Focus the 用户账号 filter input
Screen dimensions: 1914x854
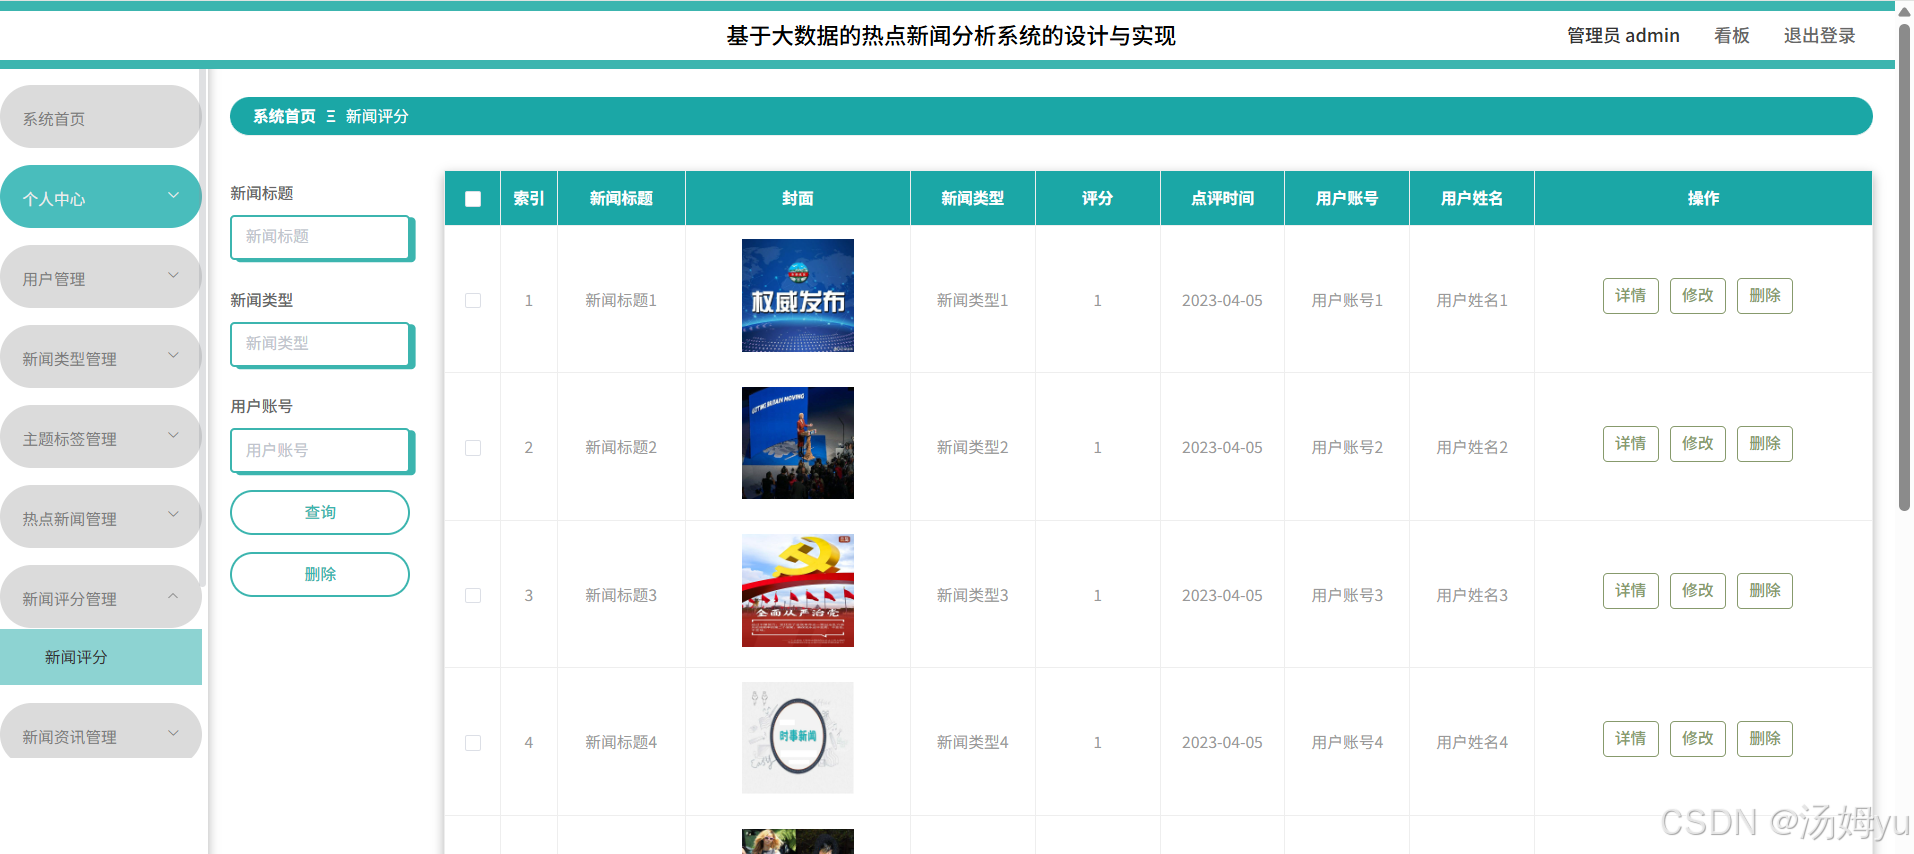pyautogui.click(x=321, y=451)
